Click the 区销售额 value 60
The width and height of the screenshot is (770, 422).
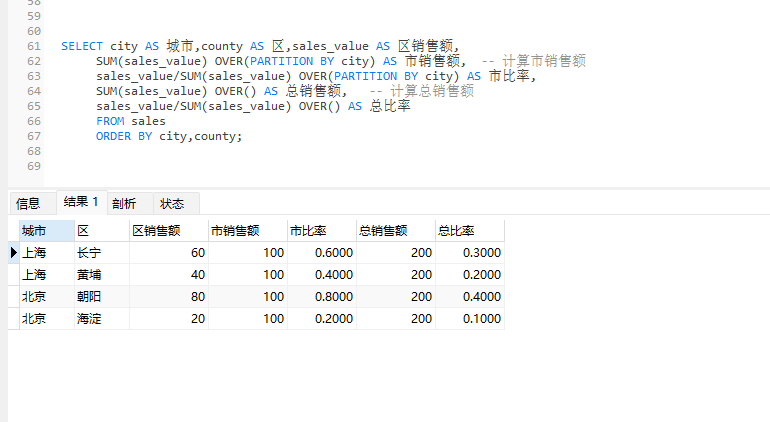pyautogui.click(x=169, y=253)
